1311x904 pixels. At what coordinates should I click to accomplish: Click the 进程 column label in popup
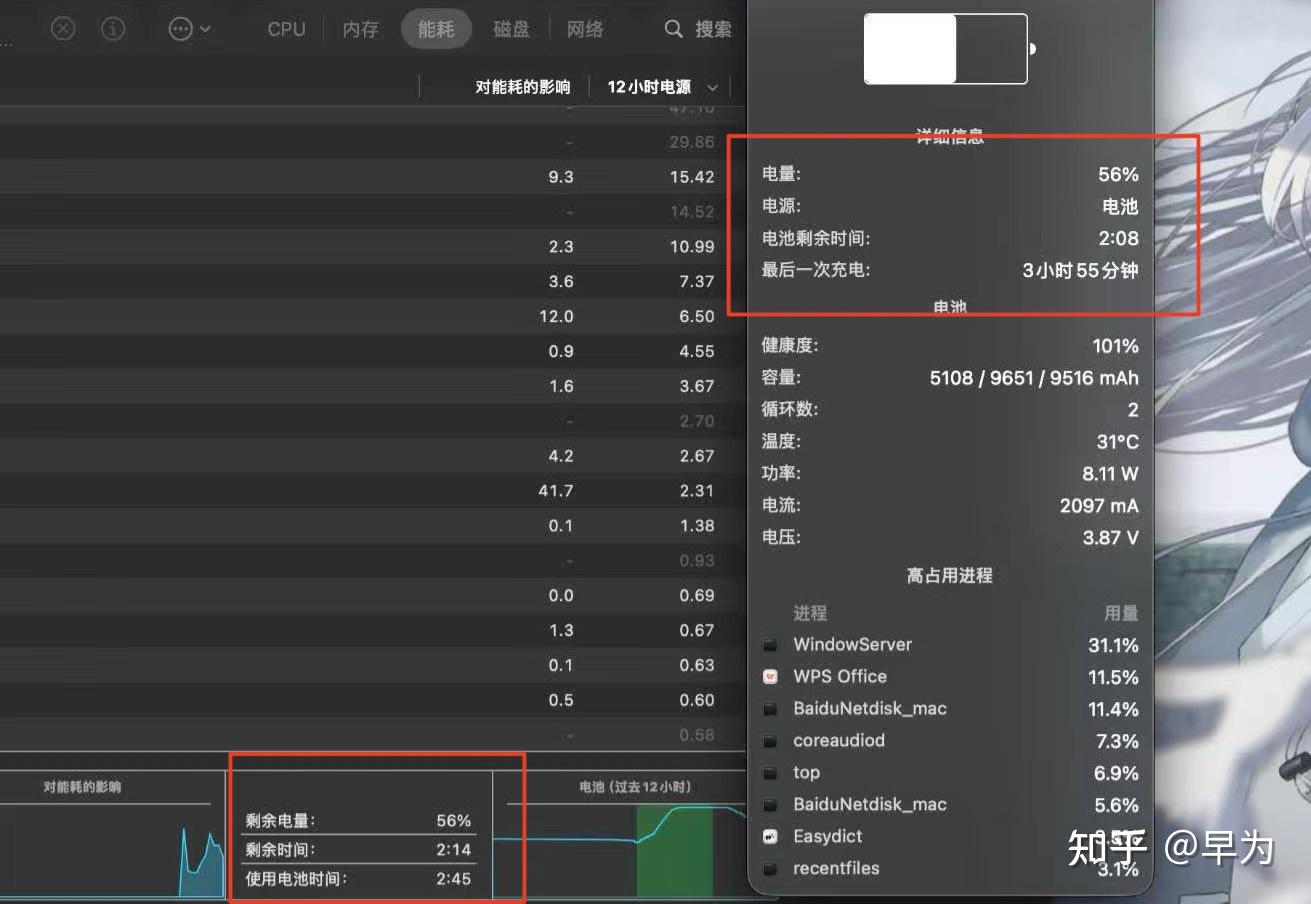pos(810,613)
